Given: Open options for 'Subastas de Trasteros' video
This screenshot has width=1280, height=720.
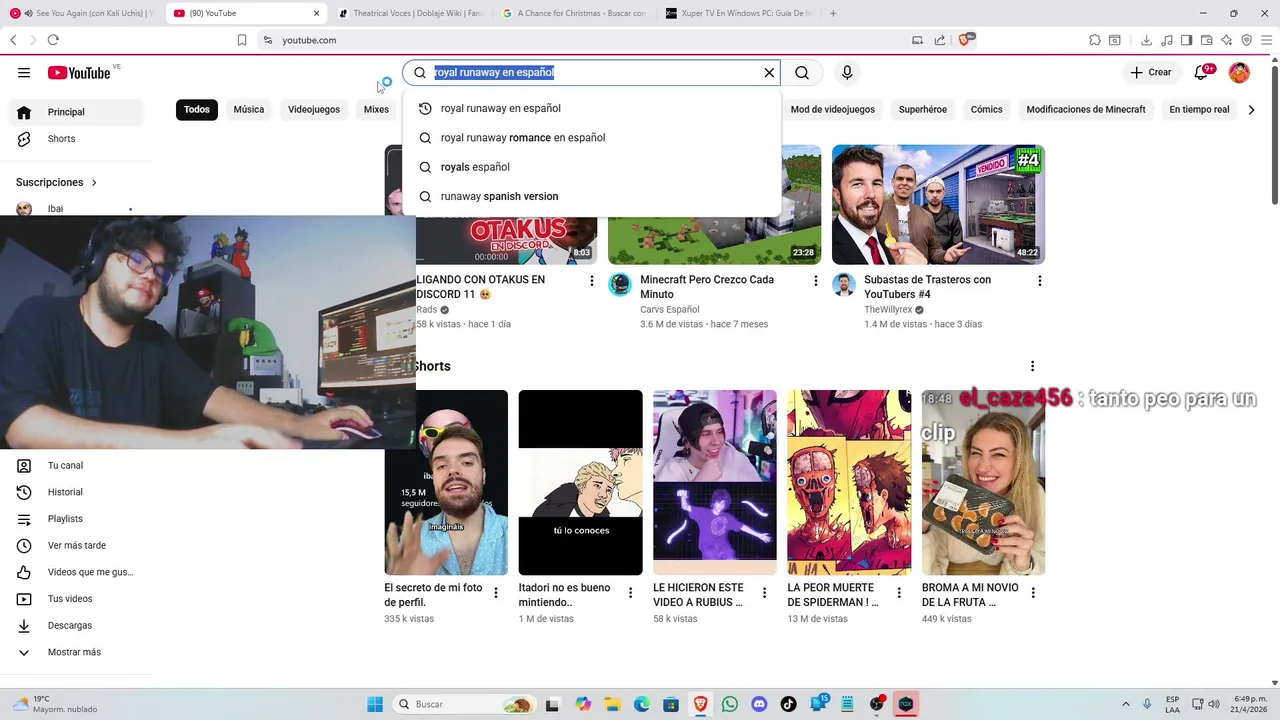Looking at the screenshot, I should [x=1039, y=281].
